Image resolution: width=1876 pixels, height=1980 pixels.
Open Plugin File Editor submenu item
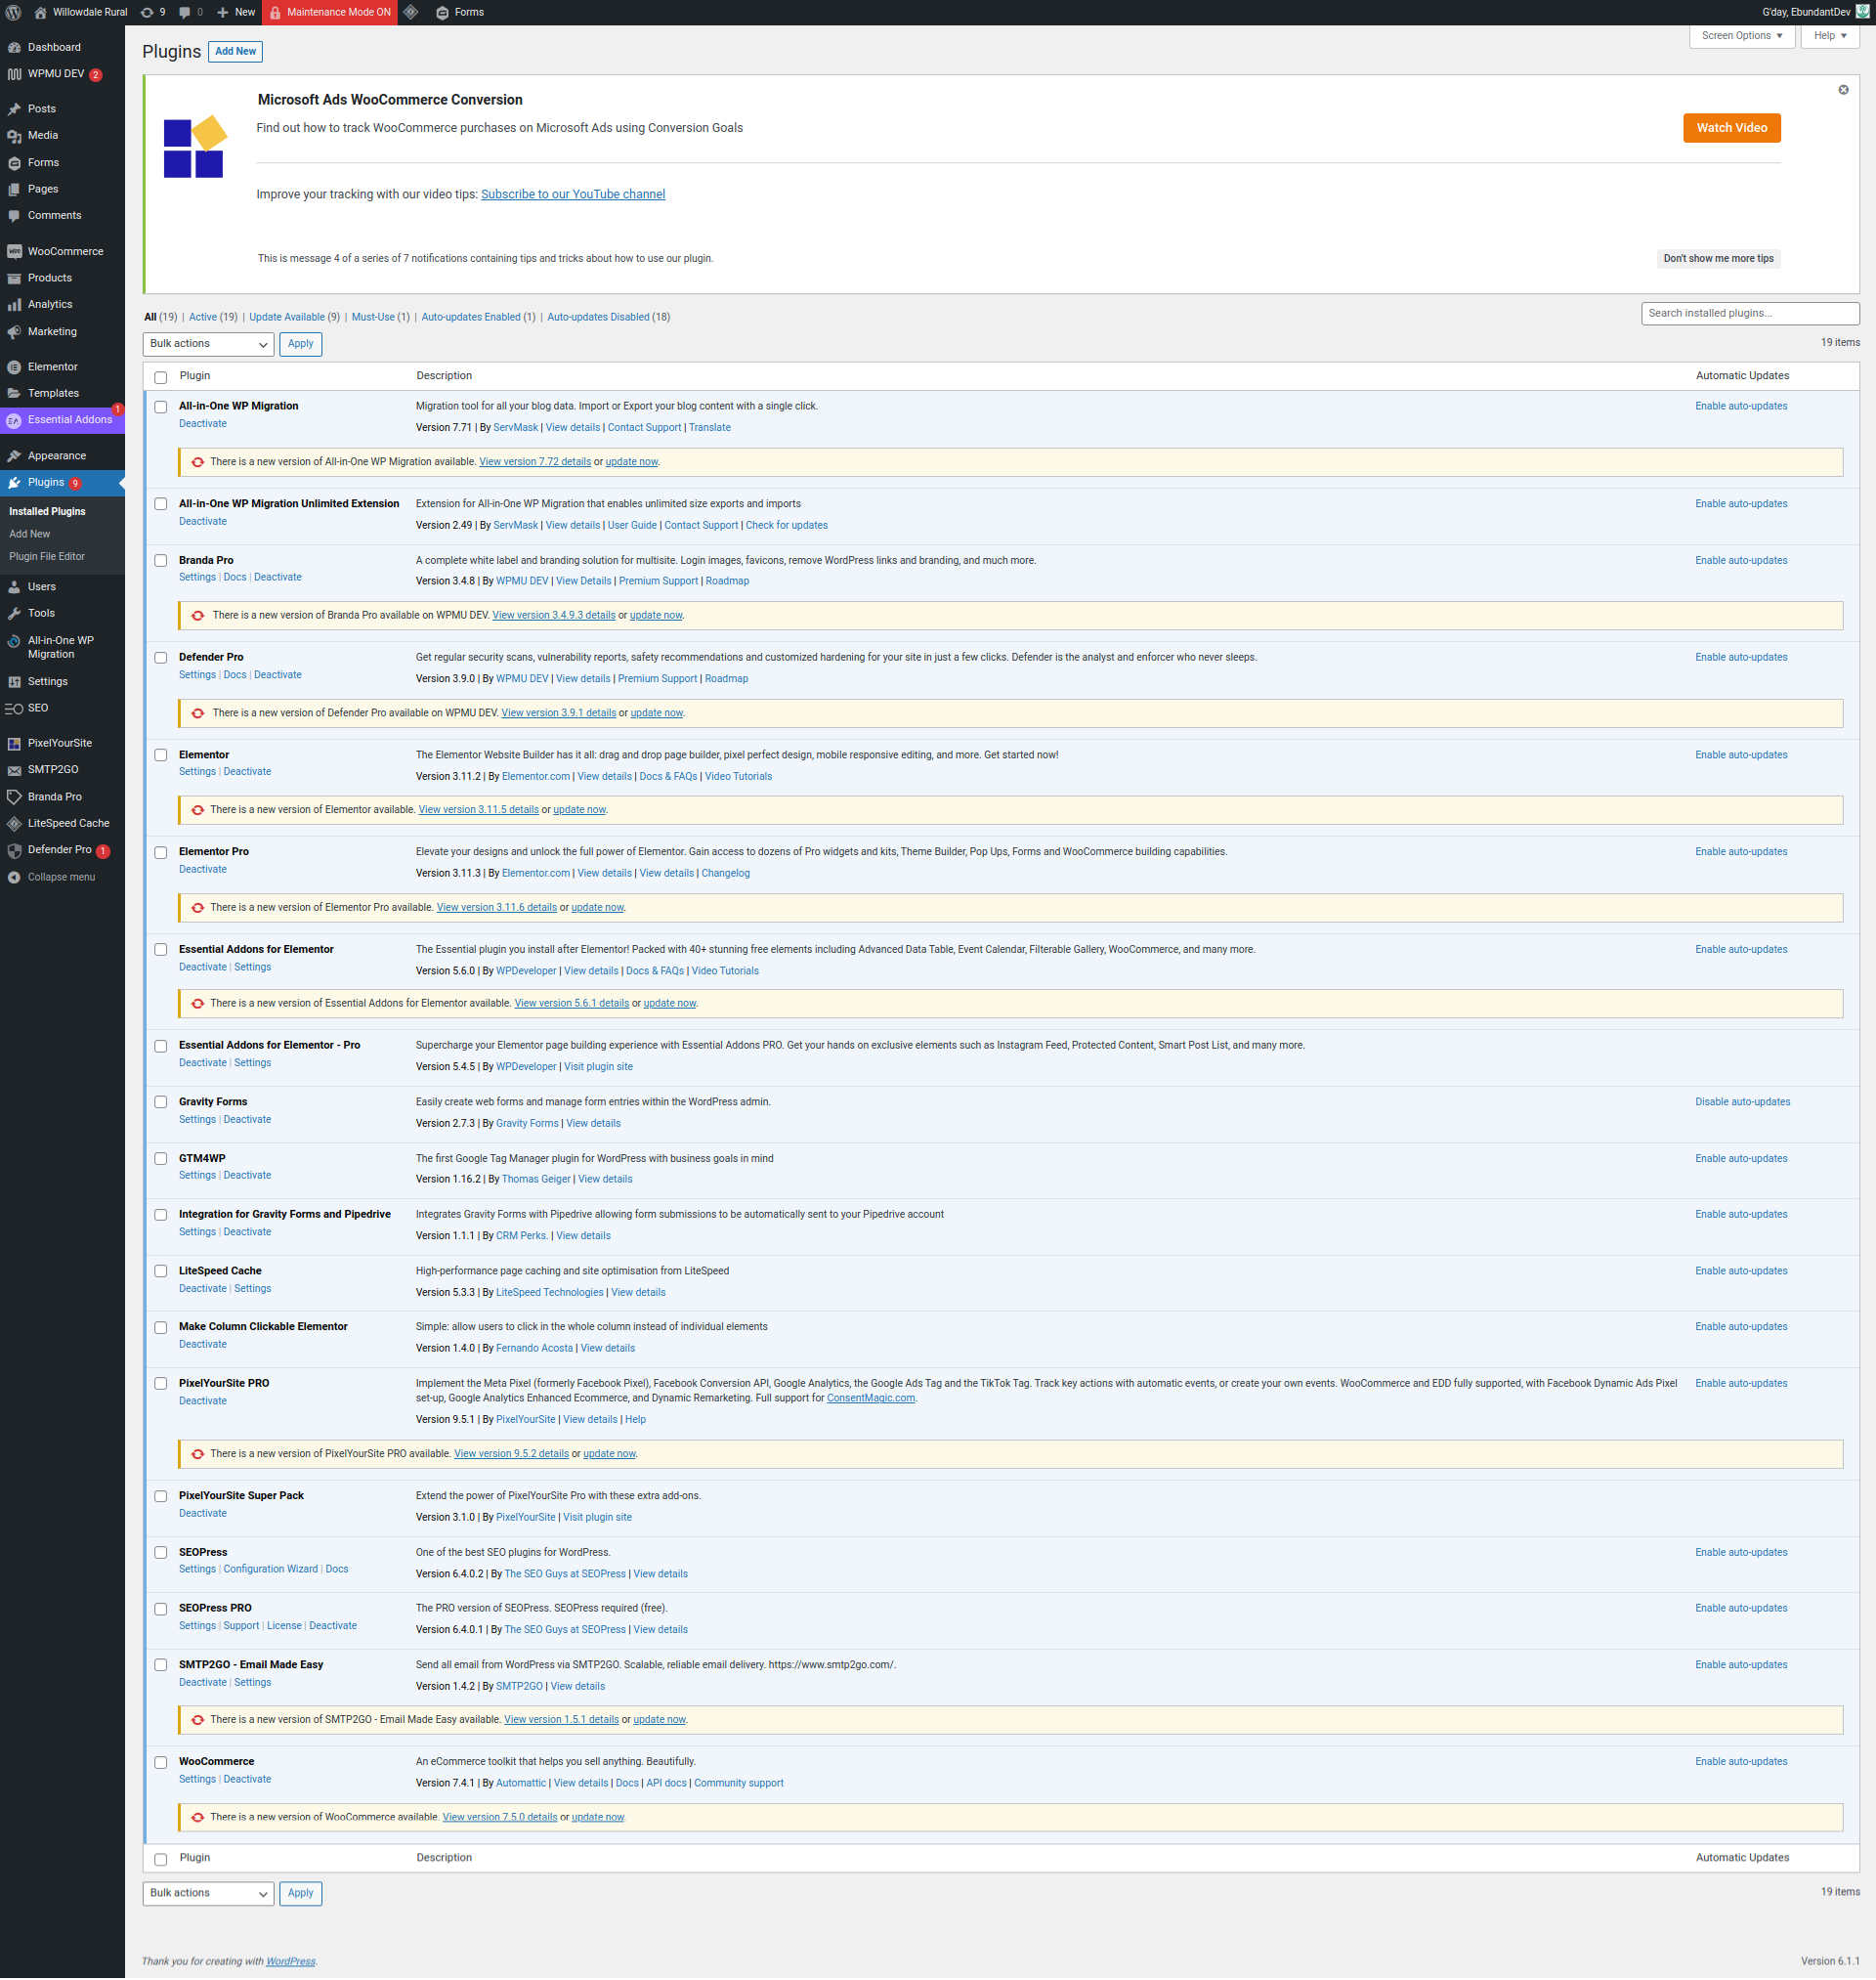tap(47, 556)
